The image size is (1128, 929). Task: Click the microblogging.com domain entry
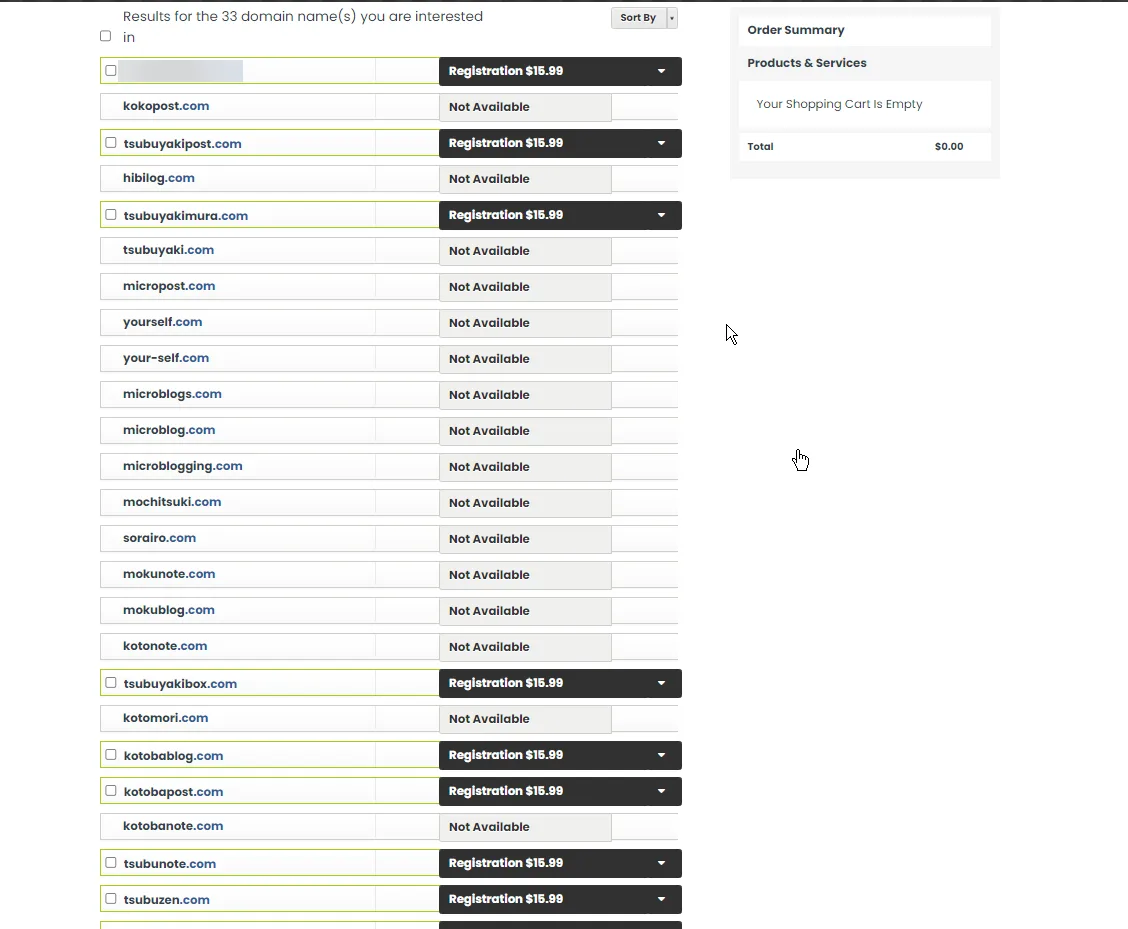coord(182,466)
